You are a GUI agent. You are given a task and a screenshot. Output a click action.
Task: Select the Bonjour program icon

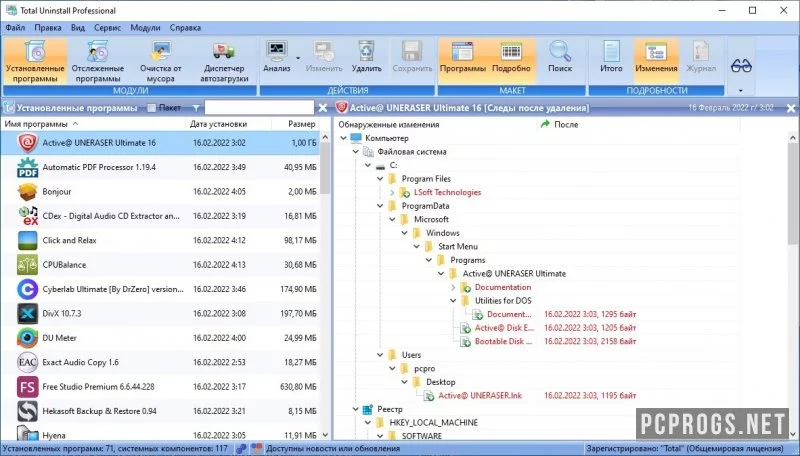(28, 192)
